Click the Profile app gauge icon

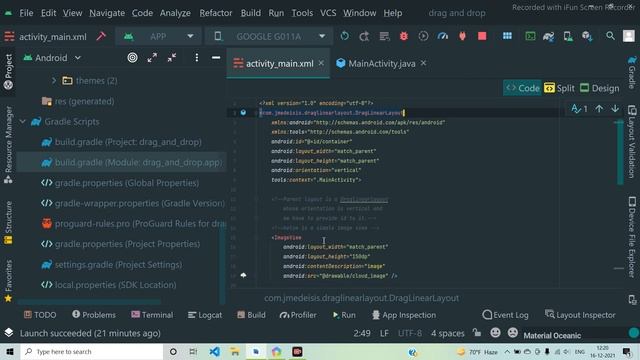coord(443,36)
